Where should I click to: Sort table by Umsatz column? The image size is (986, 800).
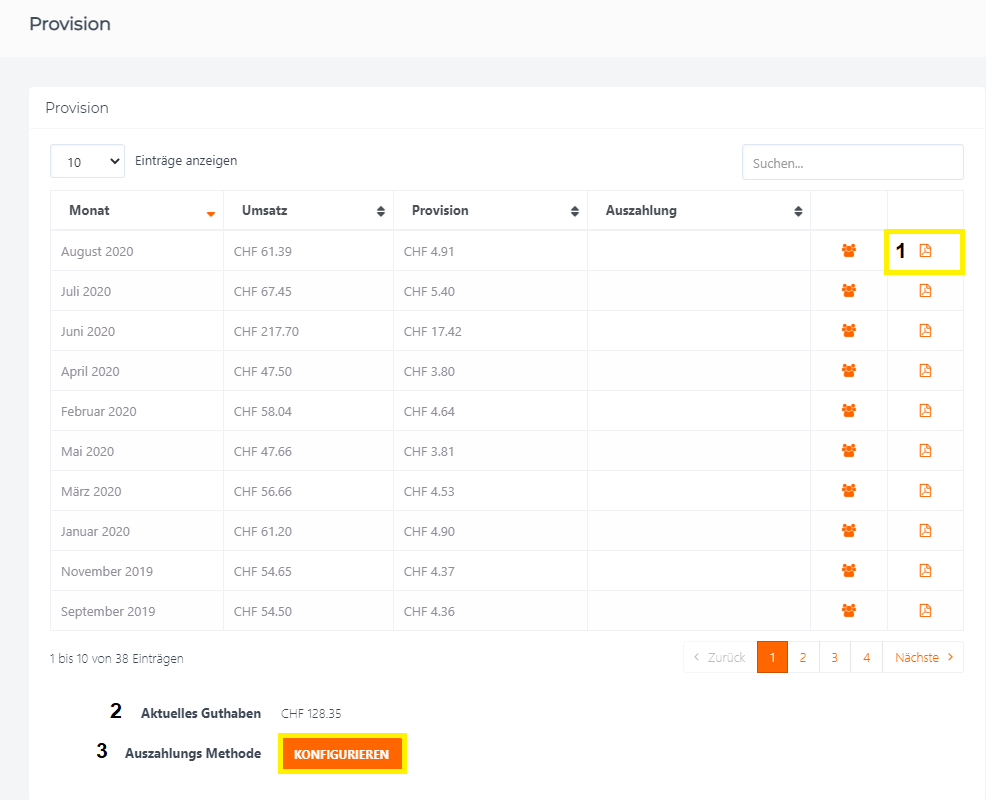[x=308, y=211]
